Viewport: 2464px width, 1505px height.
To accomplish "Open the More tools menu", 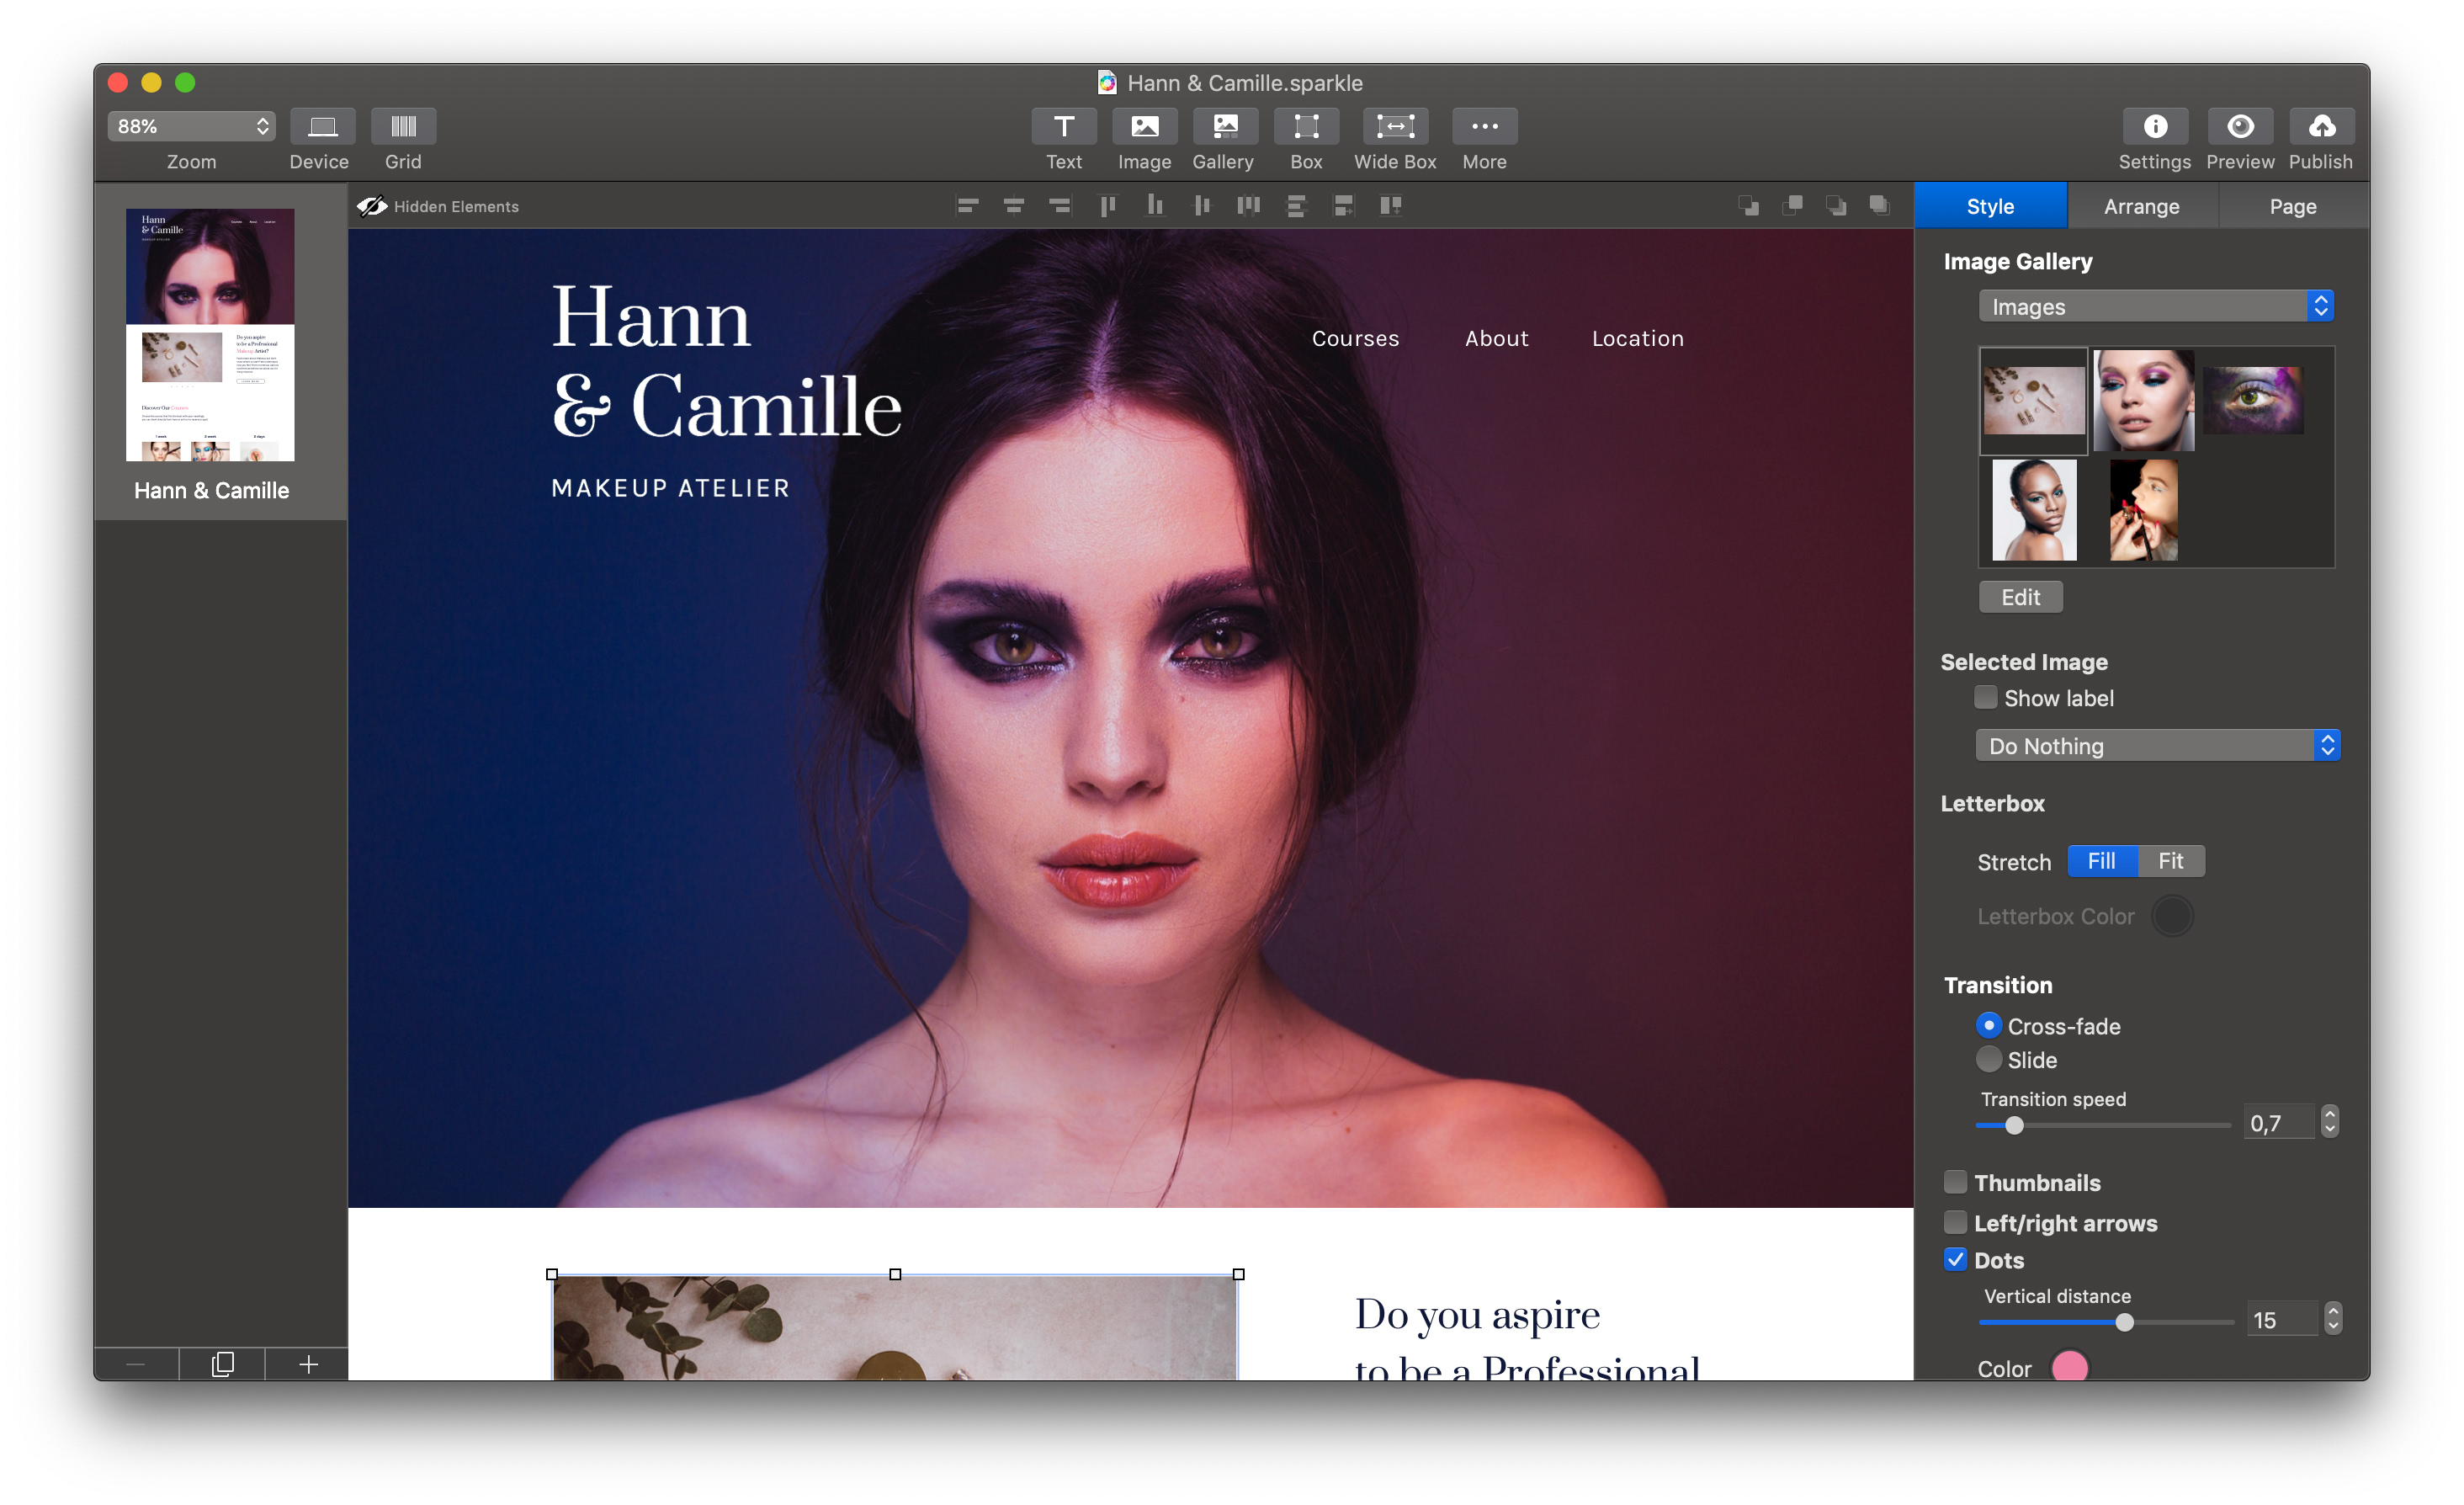I will point(1484,127).
